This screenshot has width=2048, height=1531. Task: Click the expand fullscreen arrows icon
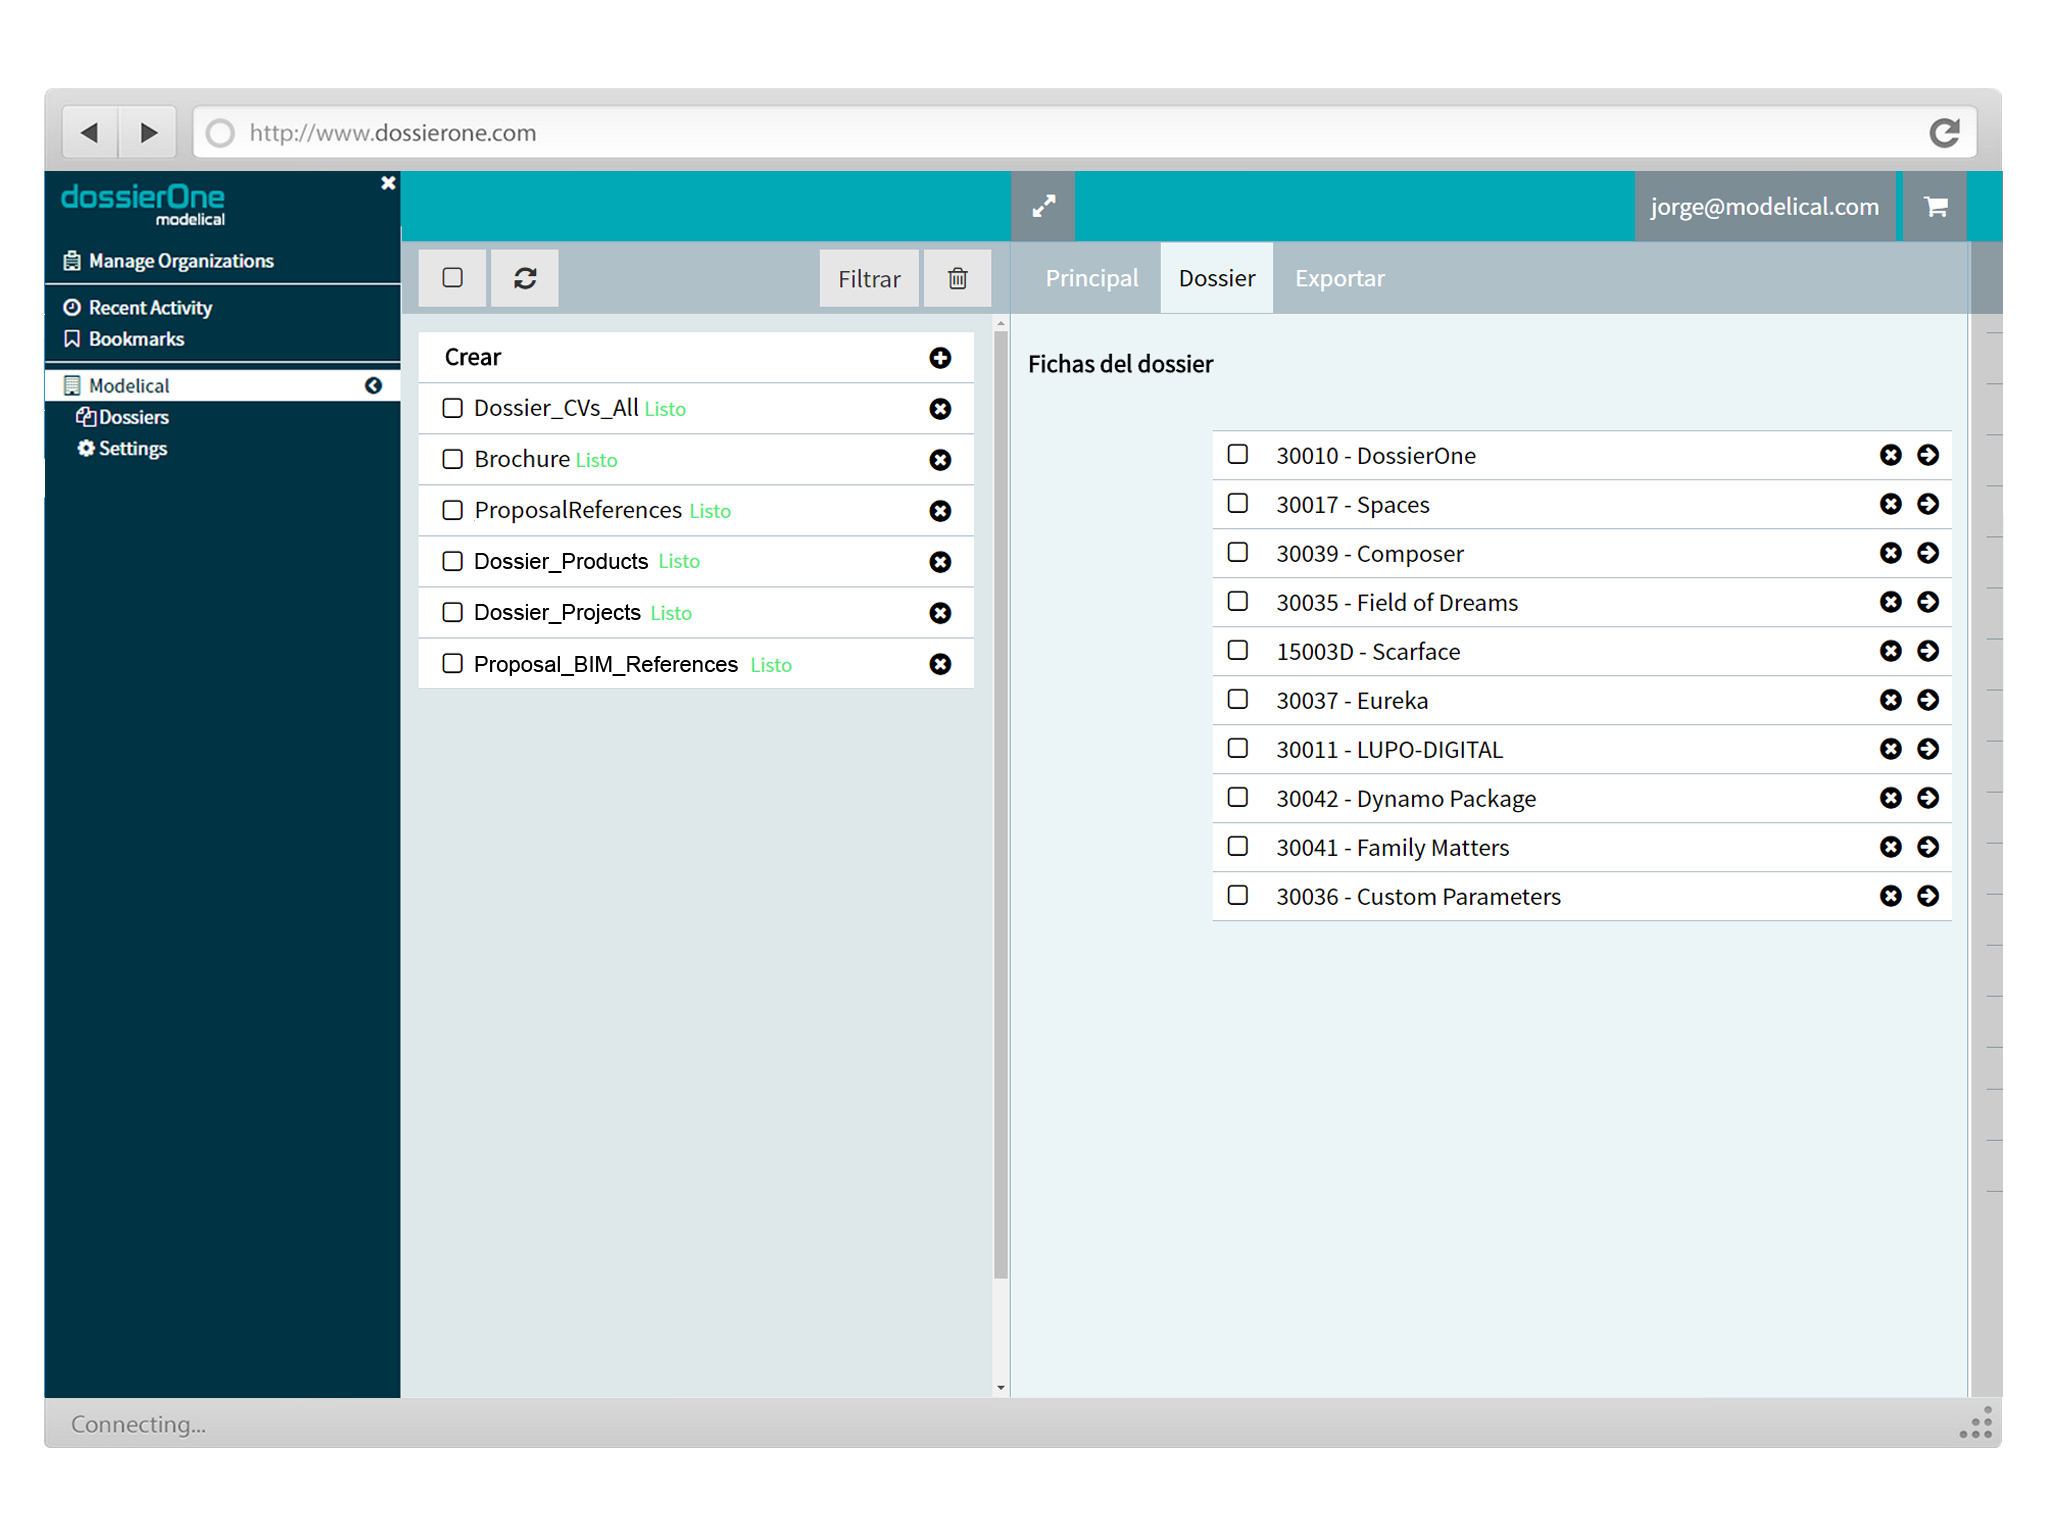tap(1043, 206)
